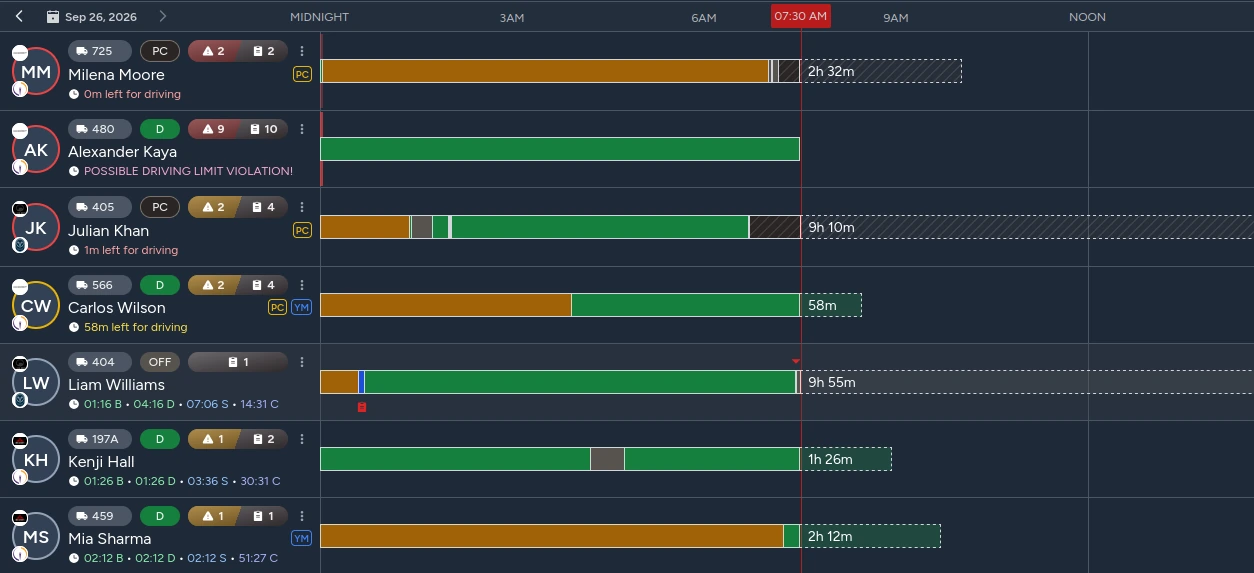The width and height of the screenshot is (1254, 573).
Task: Open Julian Khan's avatar JK
Action: point(36,228)
